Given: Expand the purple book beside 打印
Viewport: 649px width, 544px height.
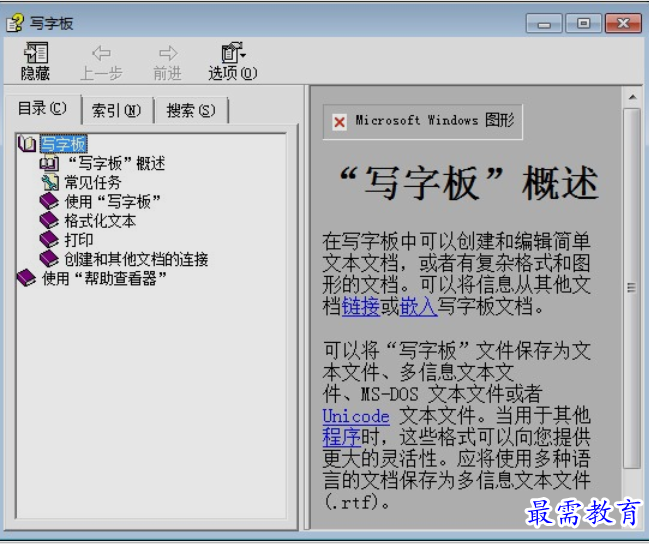Looking at the screenshot, I should click(49, 240).
